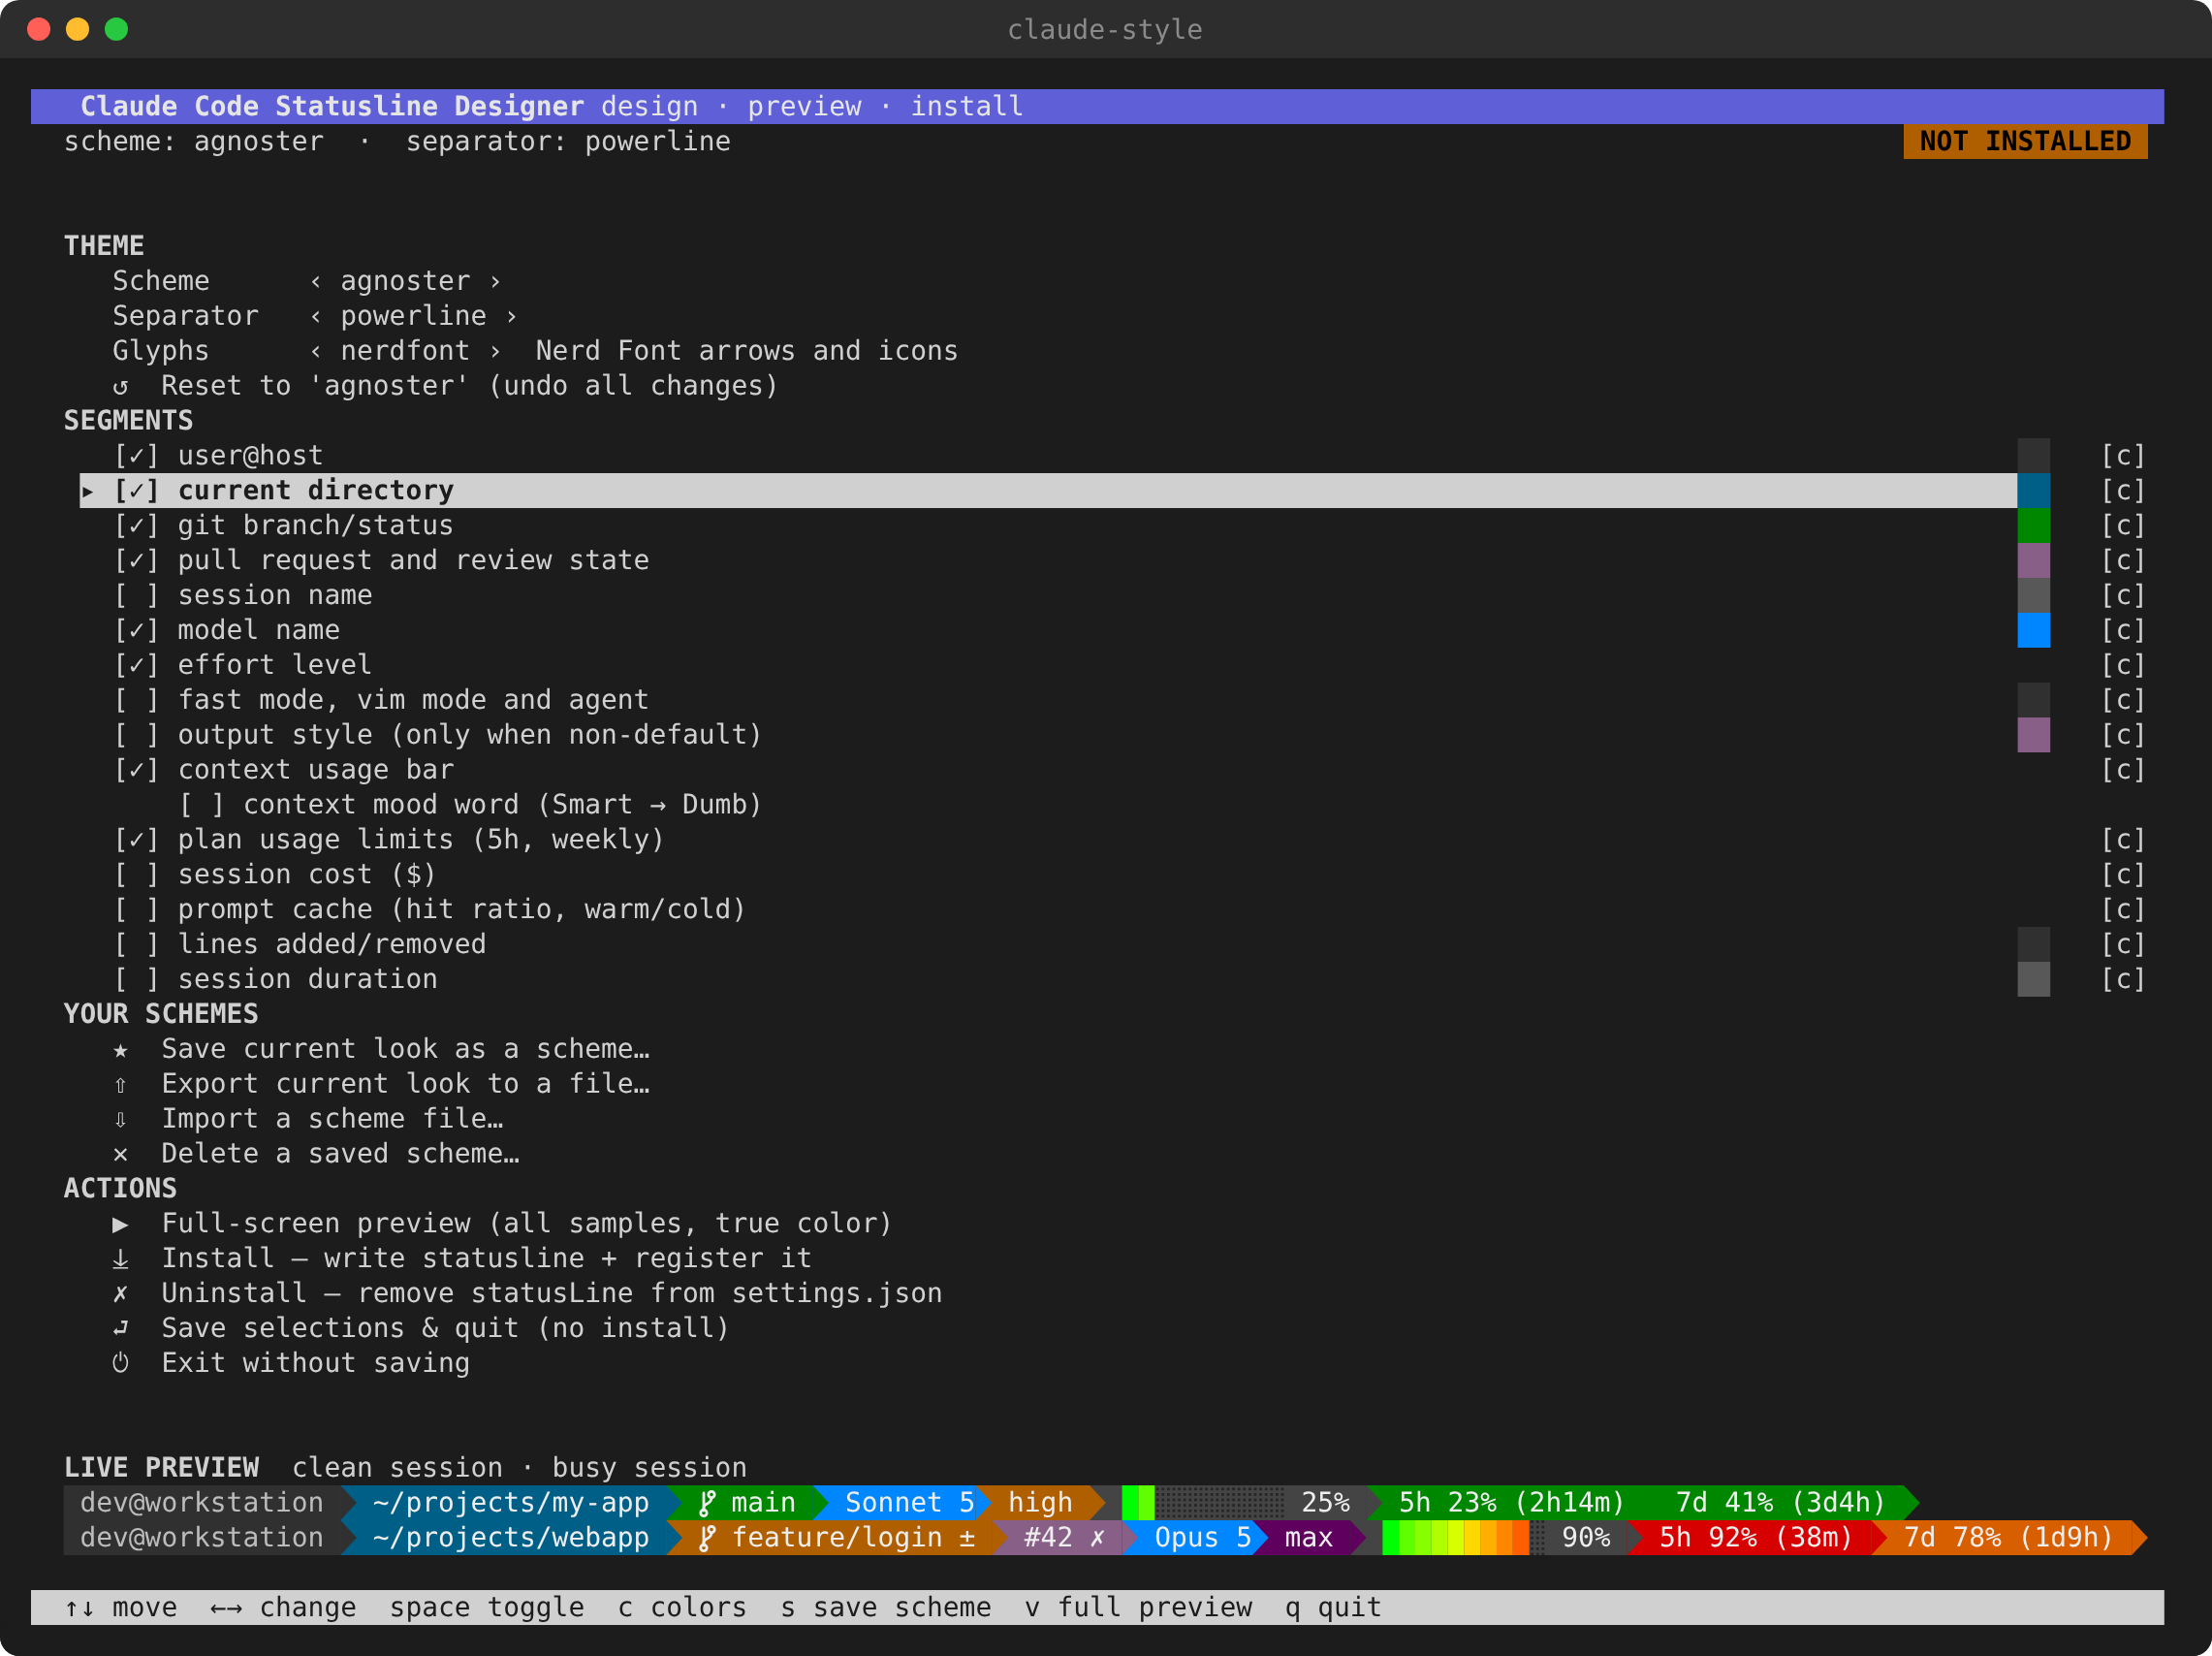Click the reset arrow icon beside 'Reset to agnoster'
This screenshot has width=2212, height=1656.
120,386
